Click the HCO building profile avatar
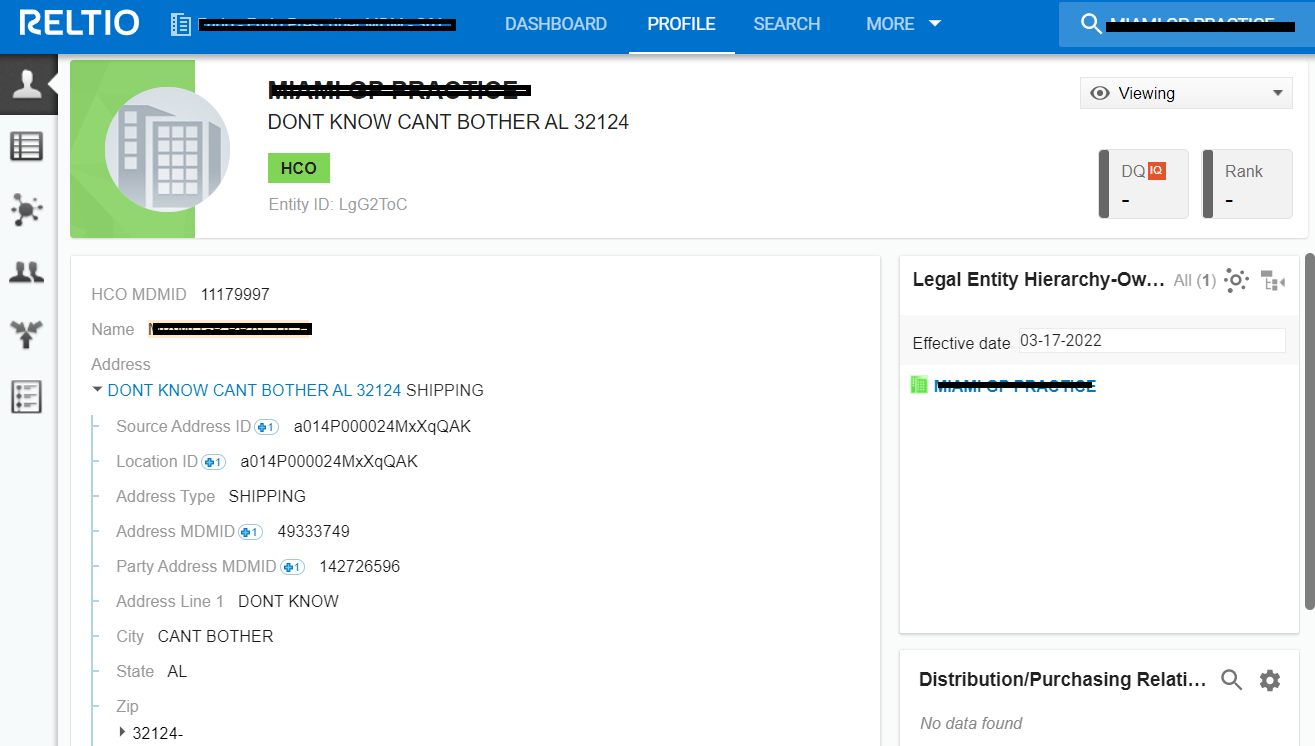The height and width of the screenshot is (746, 1315). coord(168,150)
